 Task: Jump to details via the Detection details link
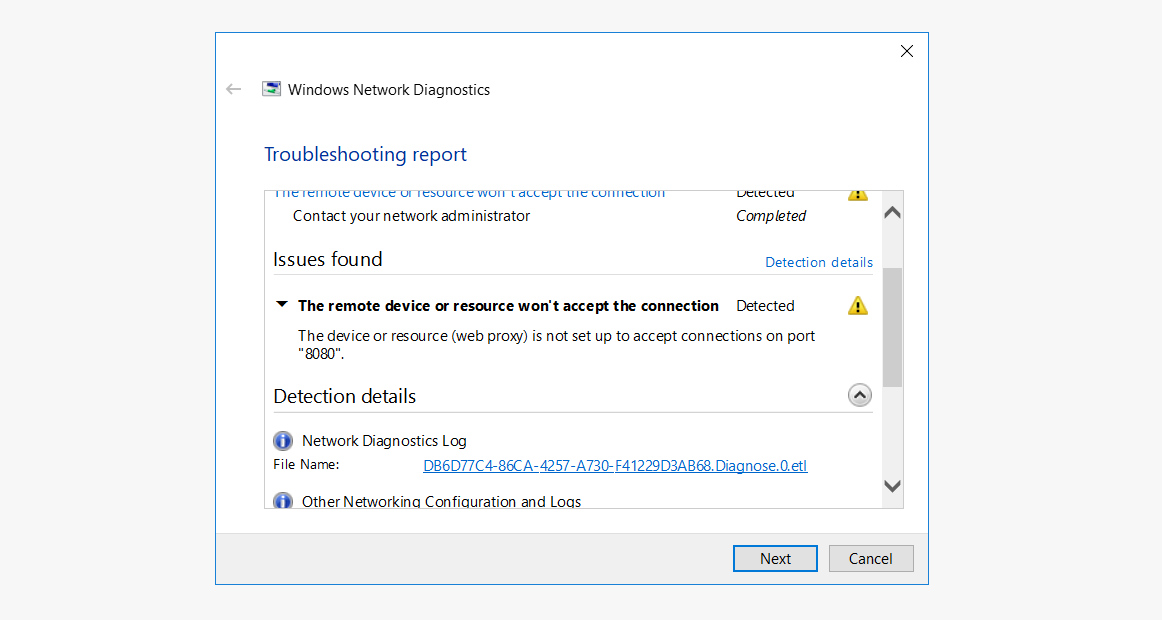pos(818,262)
